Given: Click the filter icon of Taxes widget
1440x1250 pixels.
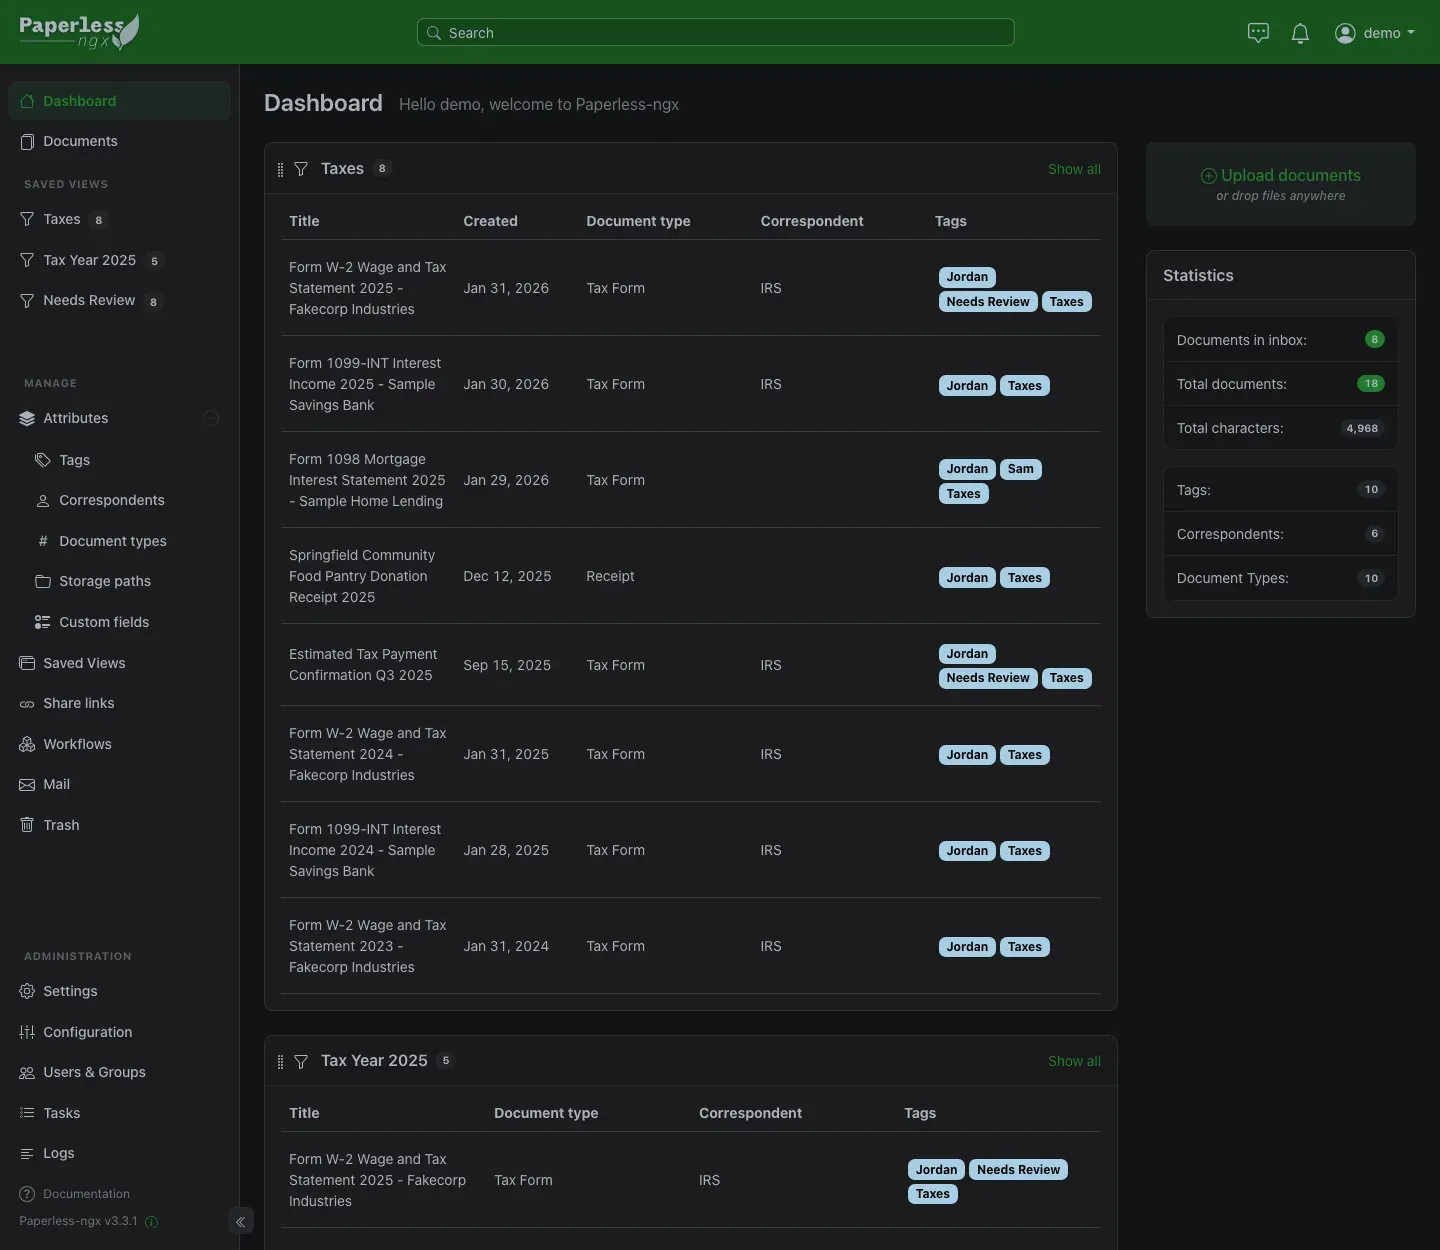Looking at the screenshot, I should pos(301,169).
